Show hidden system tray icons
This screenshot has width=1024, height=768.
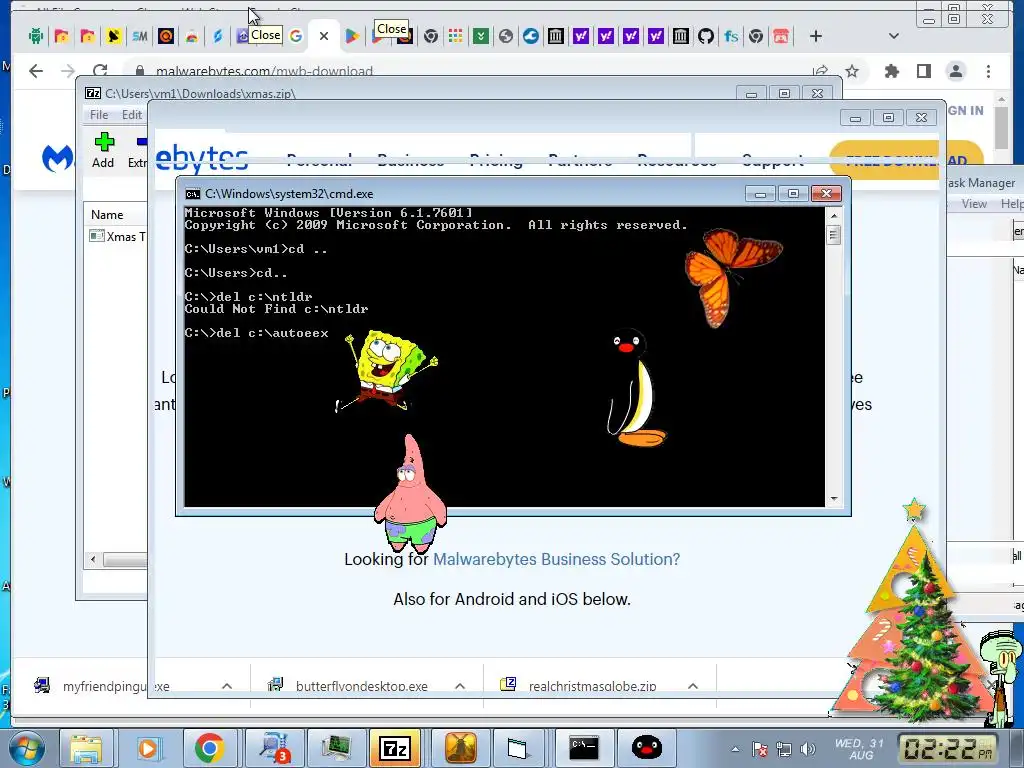tap(735, 749)
